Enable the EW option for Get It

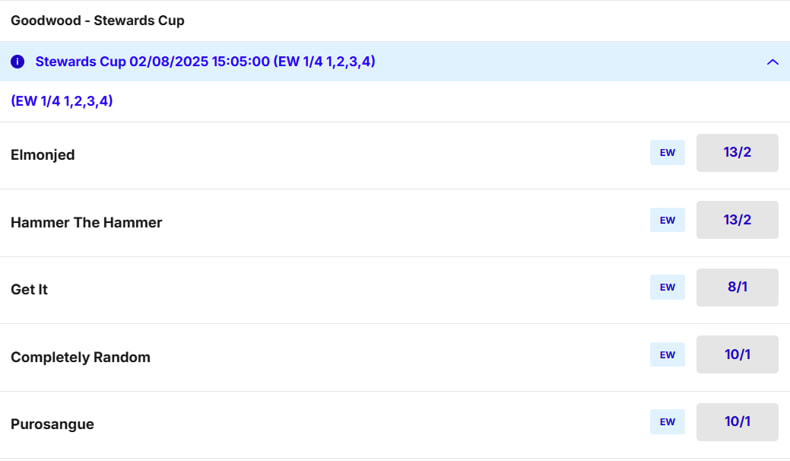point(667,287)
